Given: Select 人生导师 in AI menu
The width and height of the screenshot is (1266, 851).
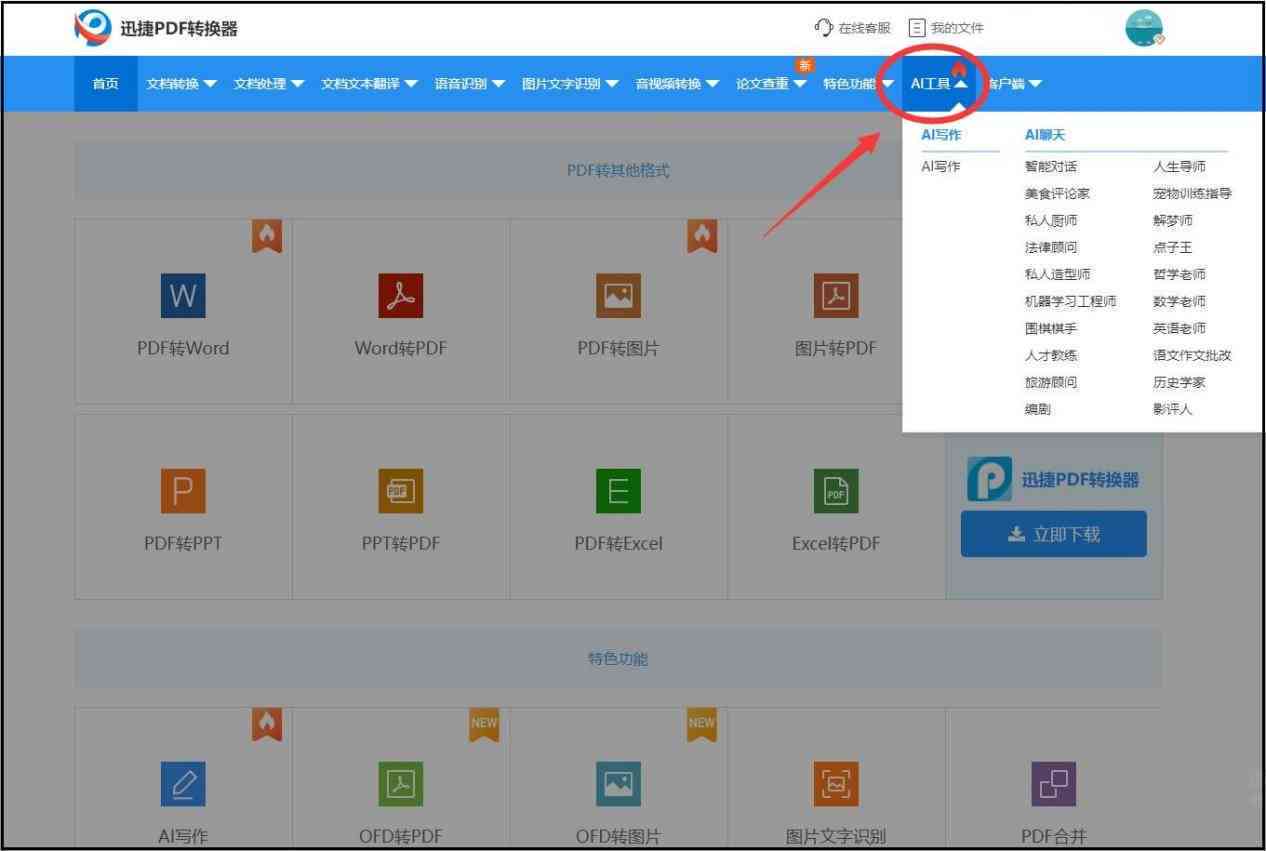Looking at the screenshot, I should click(x=1179, y=167).
